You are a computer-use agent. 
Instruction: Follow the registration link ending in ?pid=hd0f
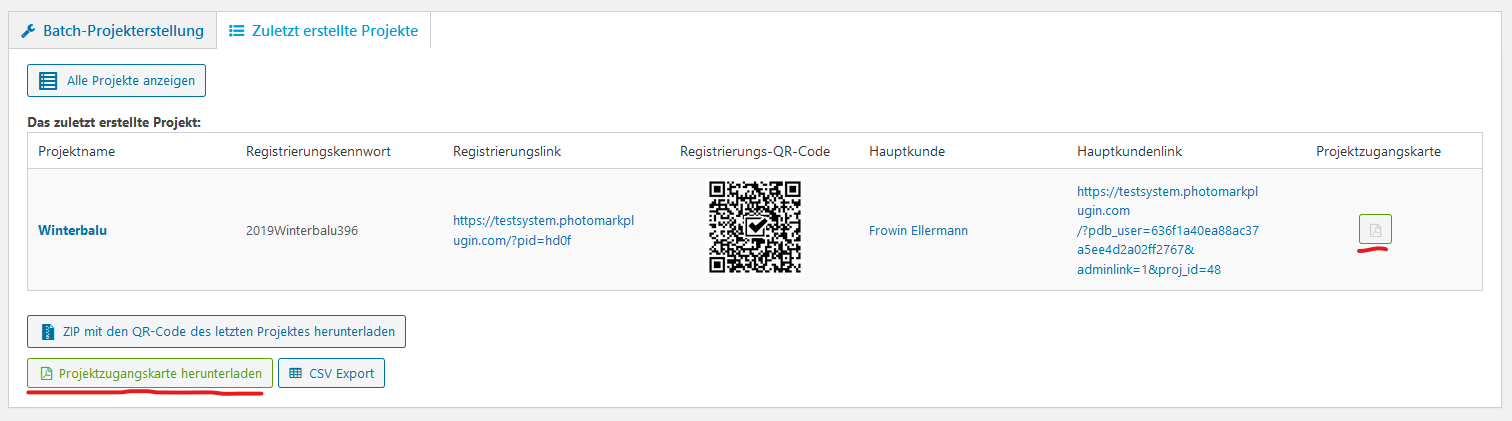(x=543, y=230)
